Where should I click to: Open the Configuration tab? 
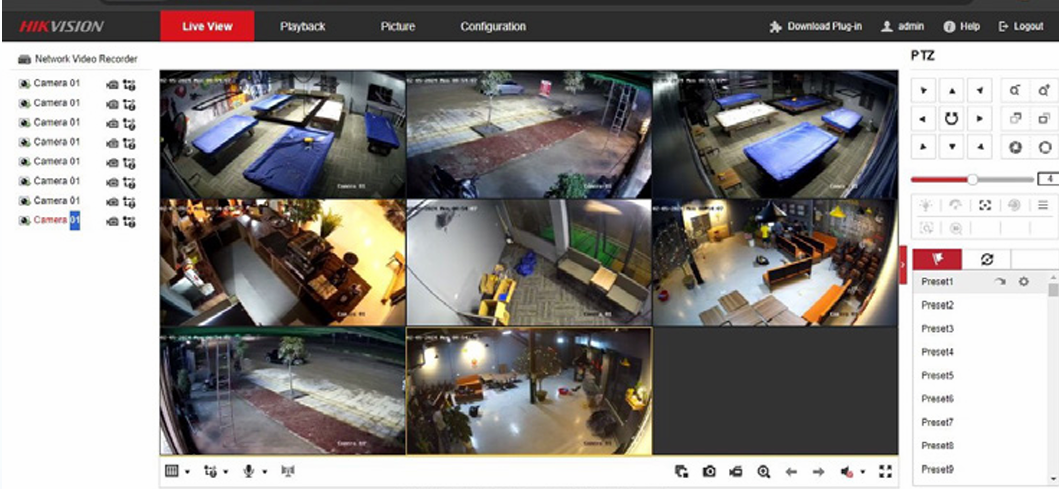(x=492, y=27)
